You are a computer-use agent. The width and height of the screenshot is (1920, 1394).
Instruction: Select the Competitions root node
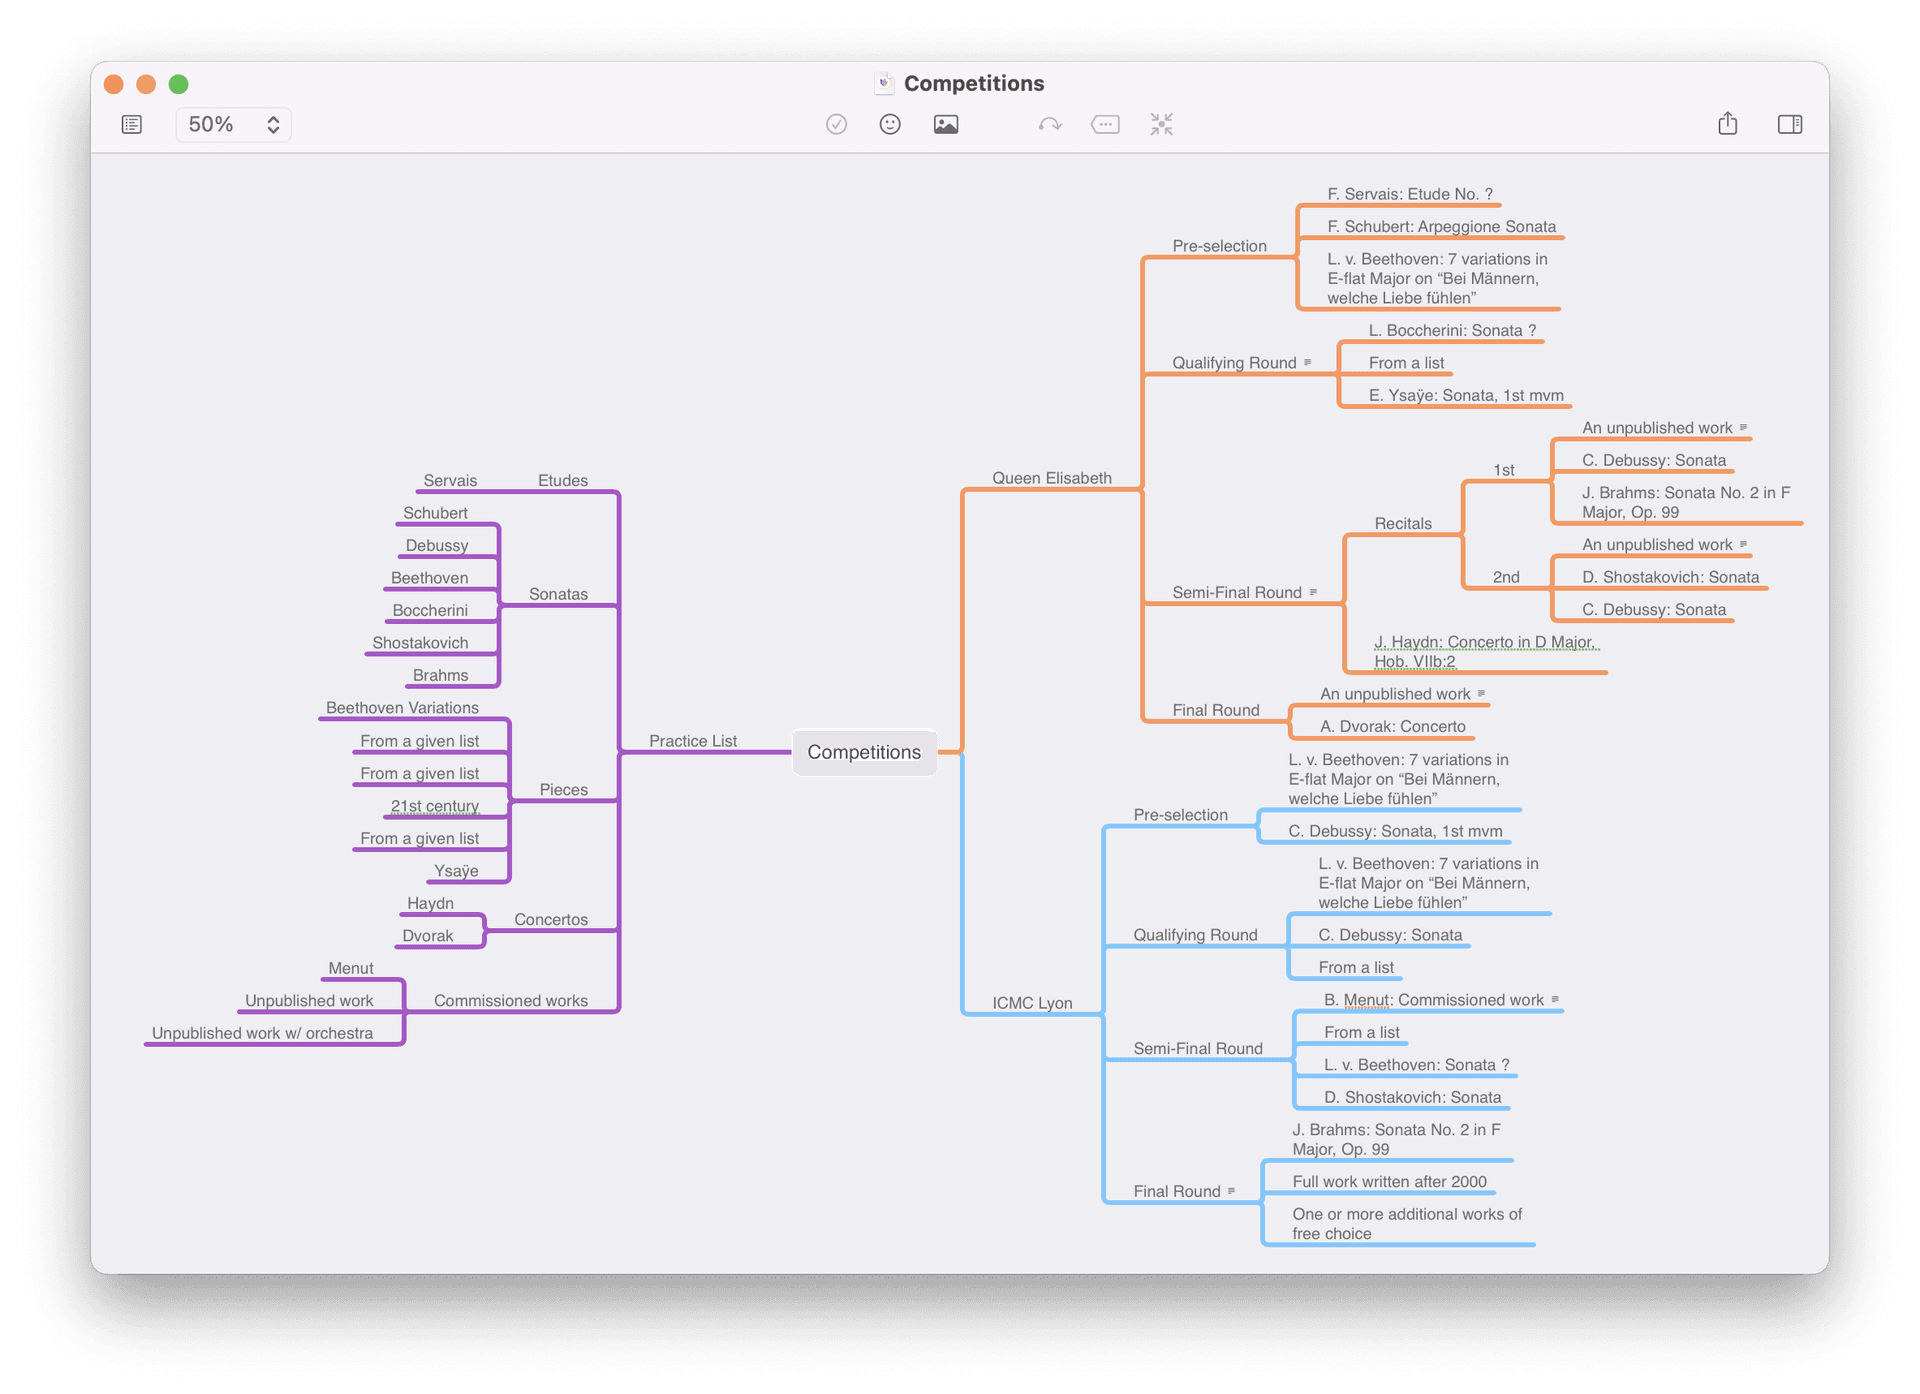tap(864, 752)
